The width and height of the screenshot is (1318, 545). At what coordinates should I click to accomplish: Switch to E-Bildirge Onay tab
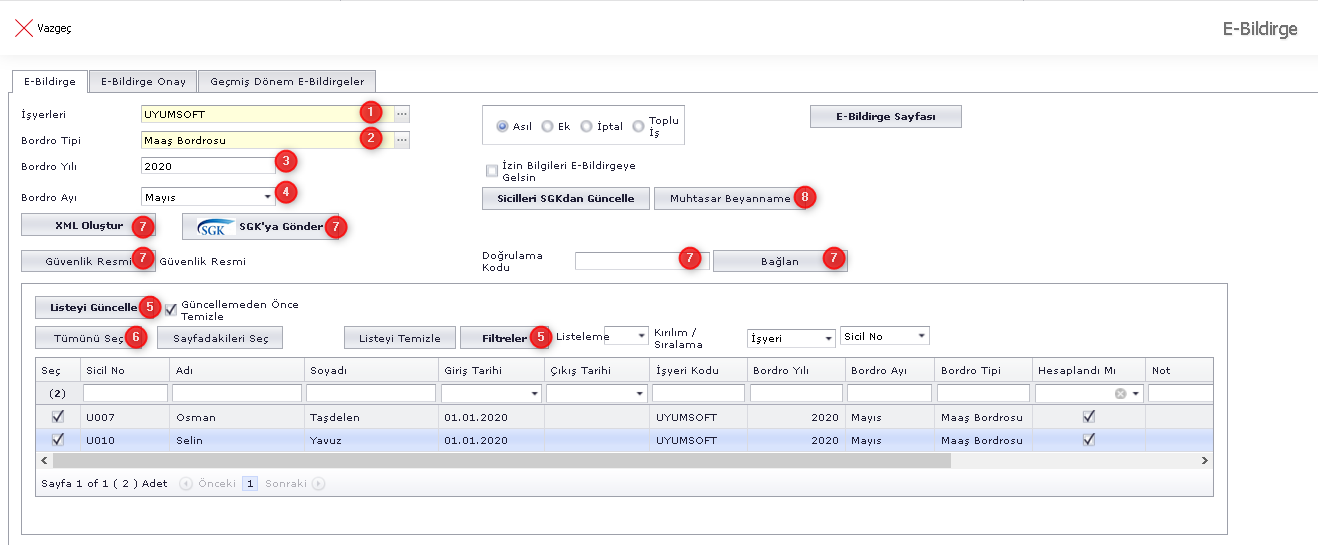[x=143, y=82]
